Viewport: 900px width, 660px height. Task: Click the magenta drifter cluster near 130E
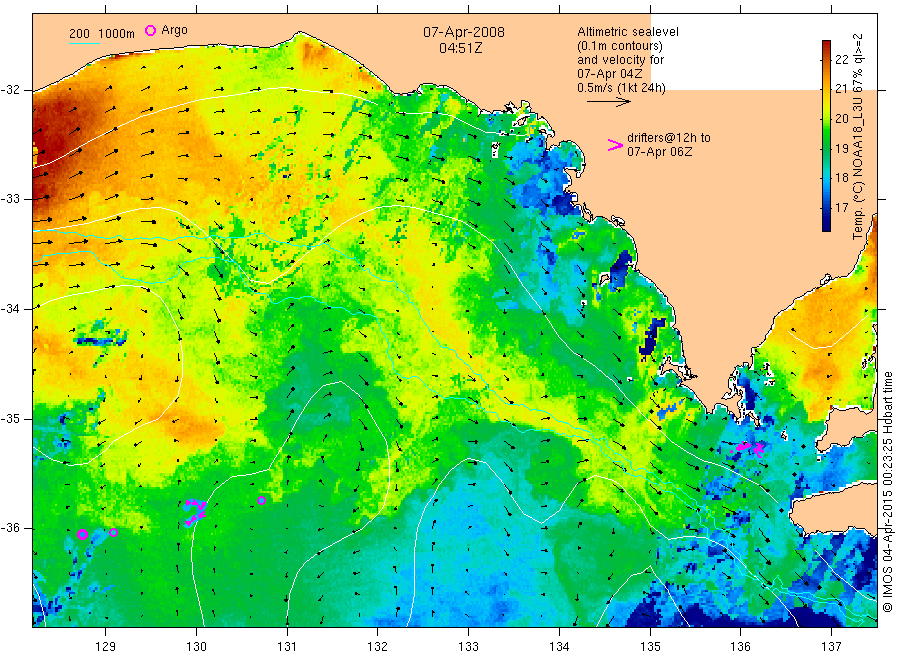(x=195, y=512)
